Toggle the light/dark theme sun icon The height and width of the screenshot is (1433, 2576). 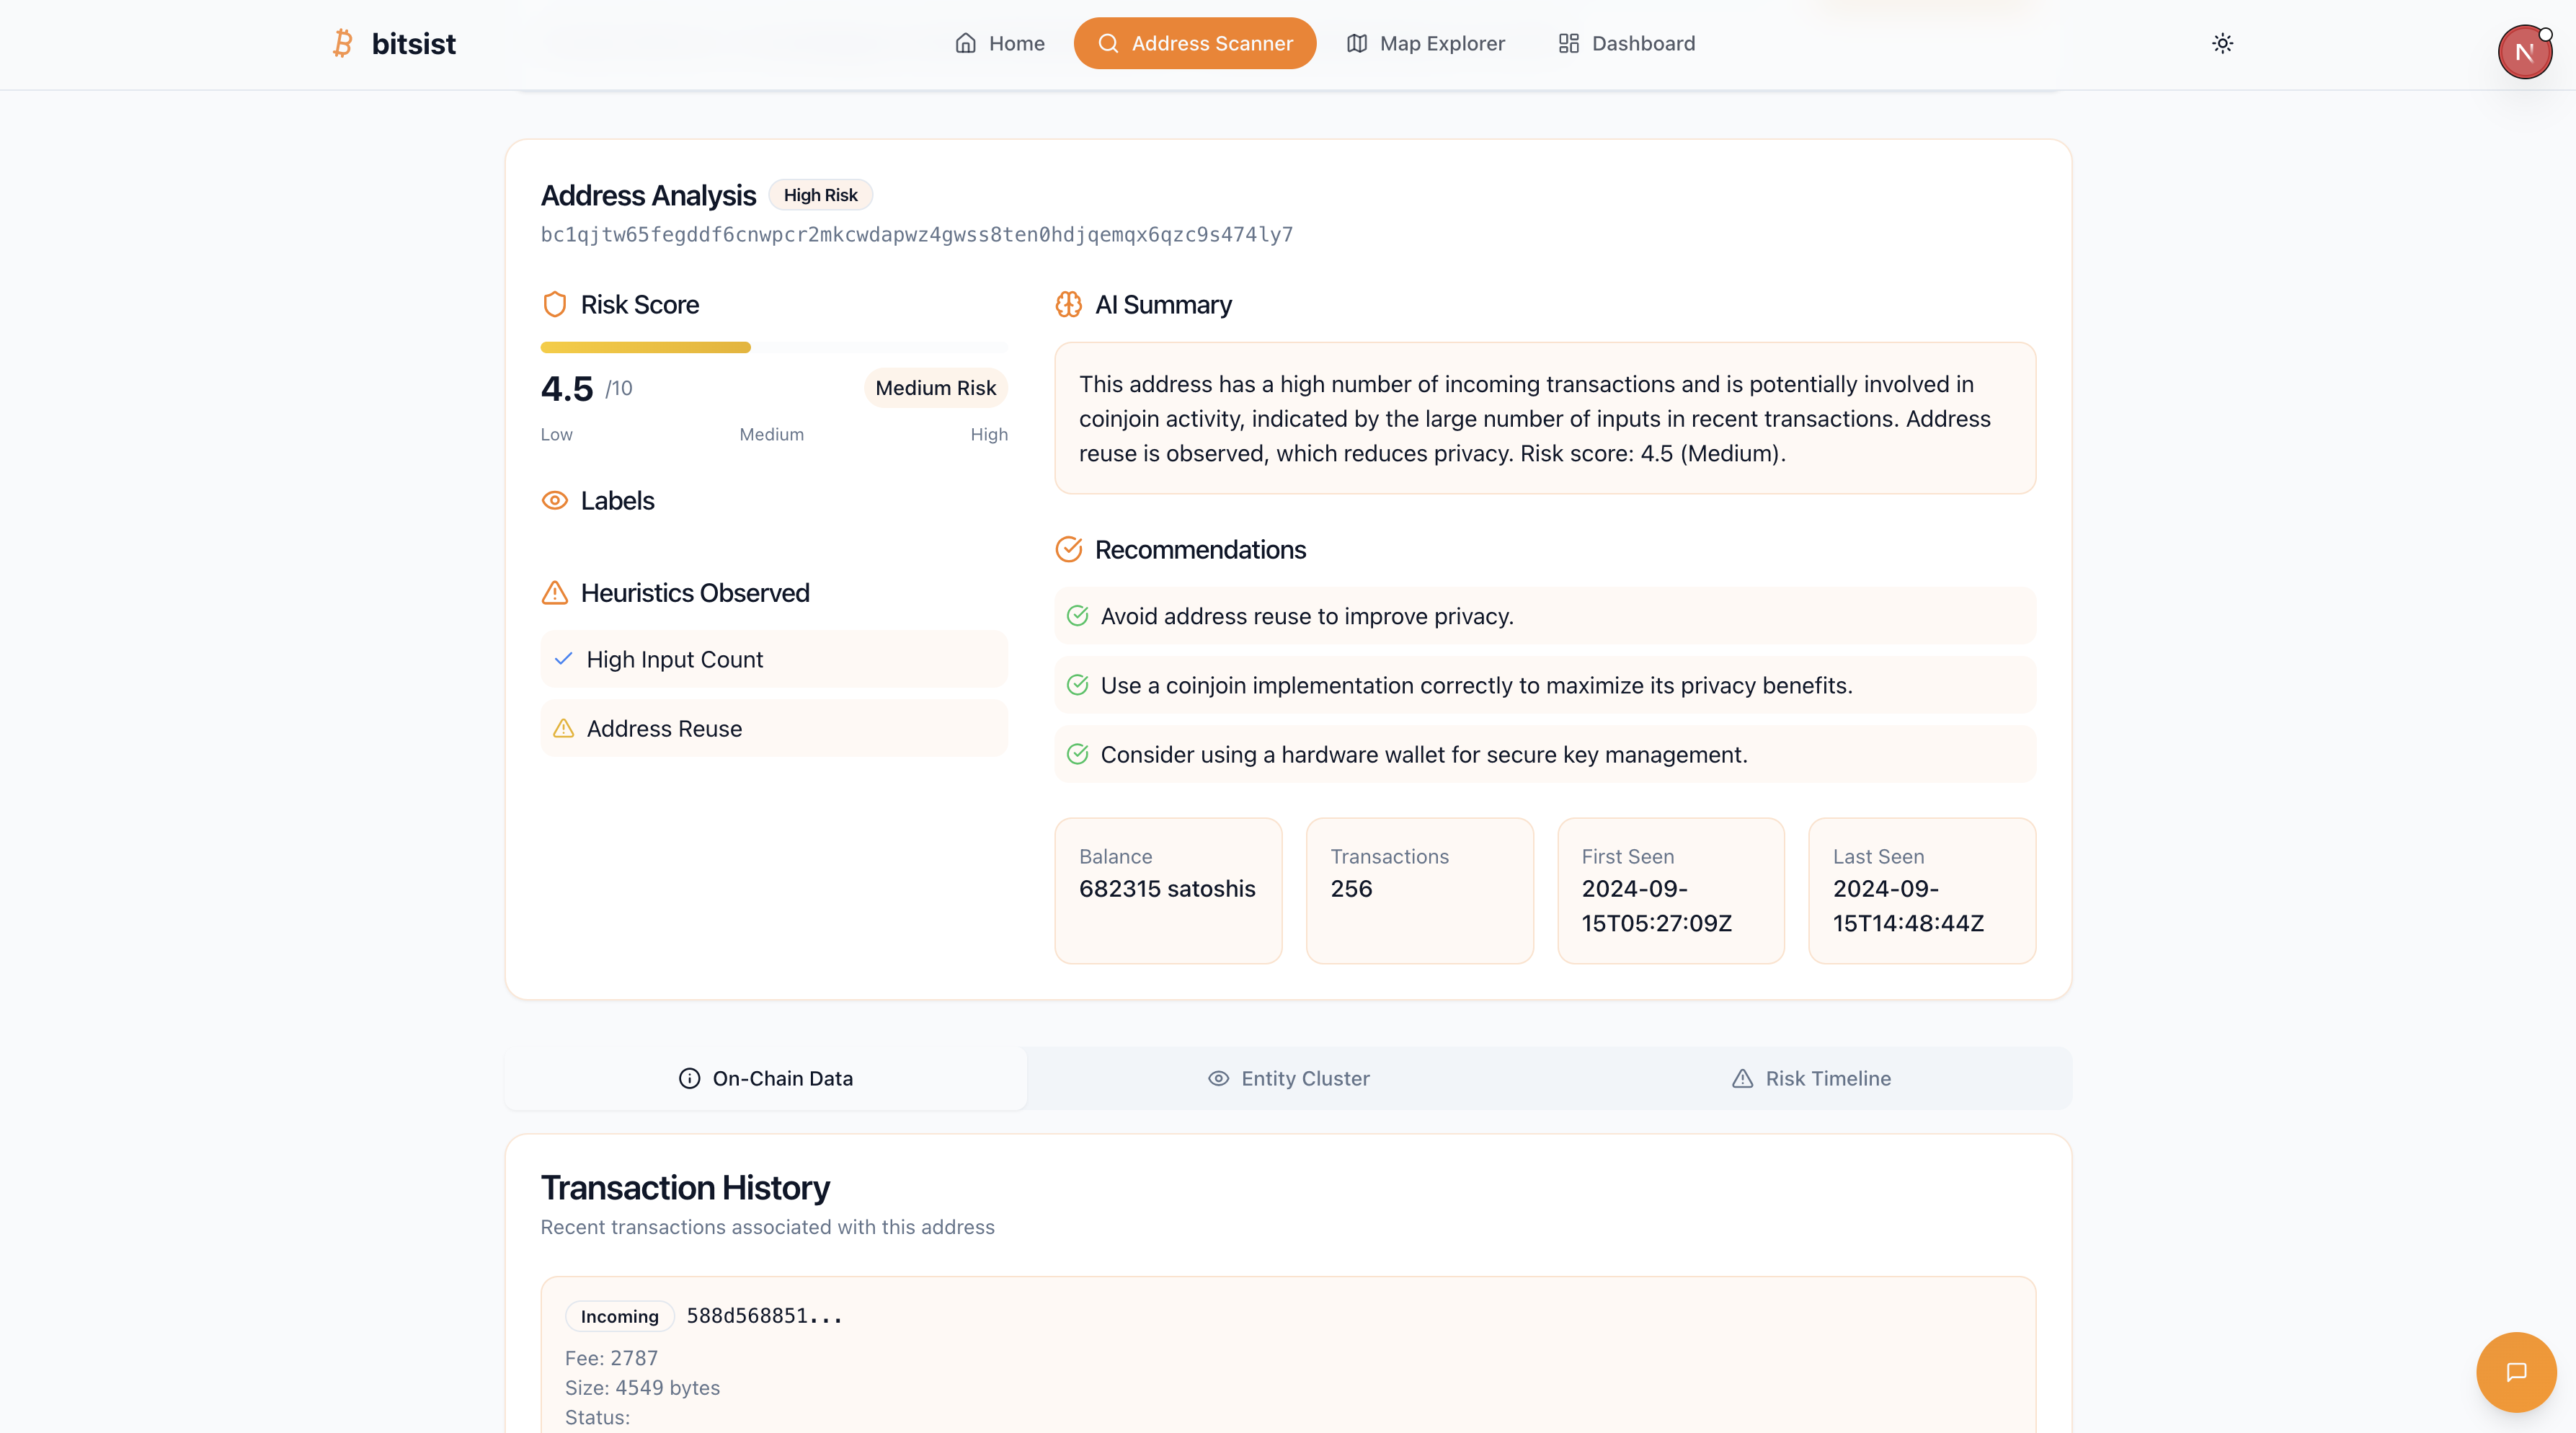[x=2222, y=43]
